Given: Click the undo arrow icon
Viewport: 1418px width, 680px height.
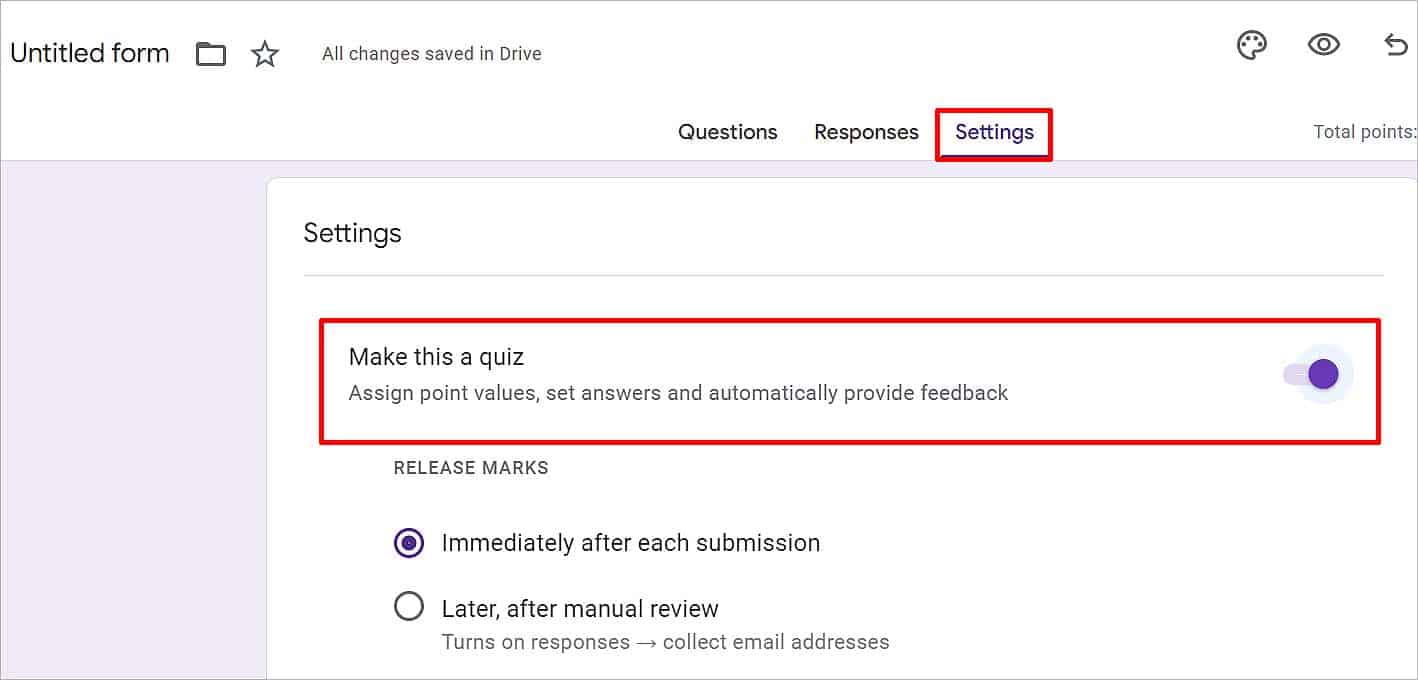Looking at the screenshot, I should (1396, 45).
